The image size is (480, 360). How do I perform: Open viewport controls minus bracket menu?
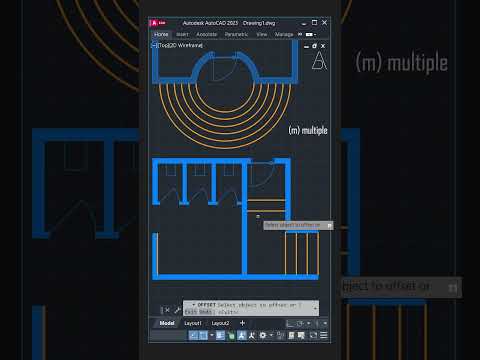tap(154, 45)
